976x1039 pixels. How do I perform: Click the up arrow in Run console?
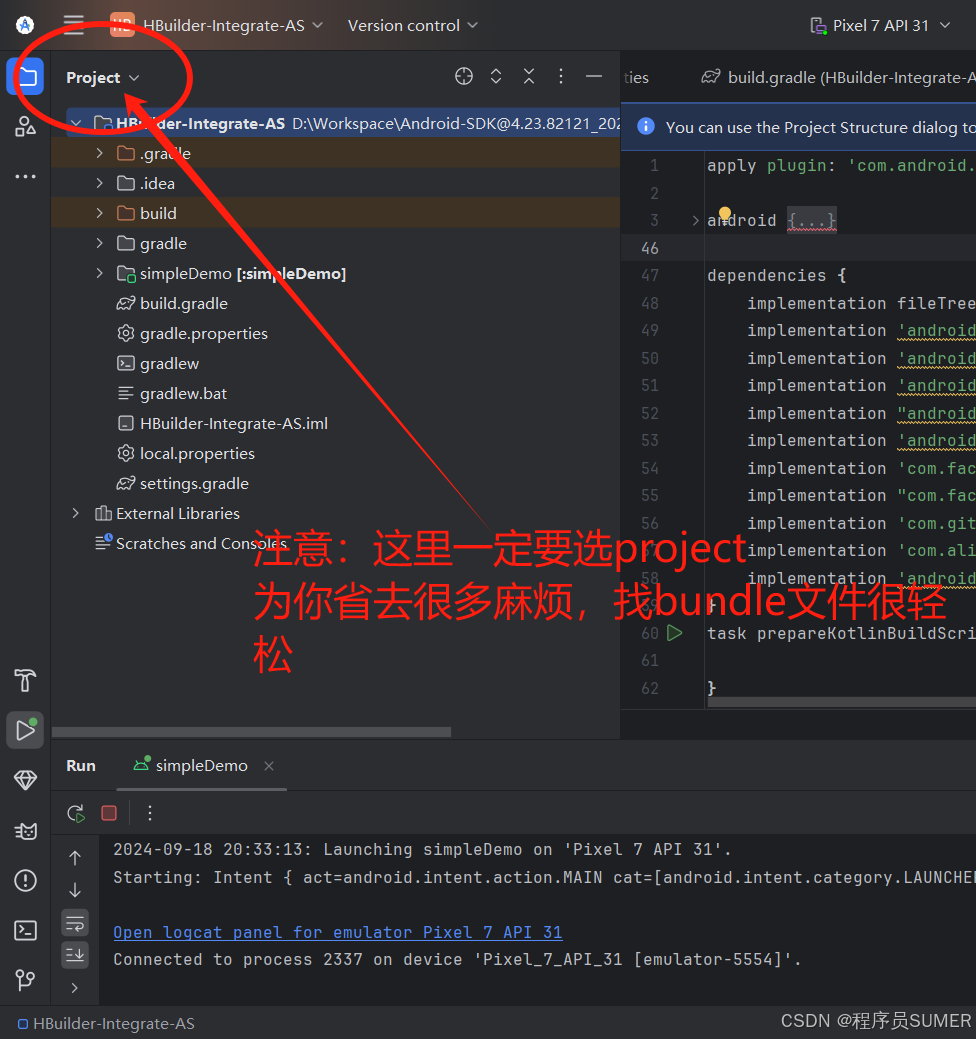click(x=75, y=858)
